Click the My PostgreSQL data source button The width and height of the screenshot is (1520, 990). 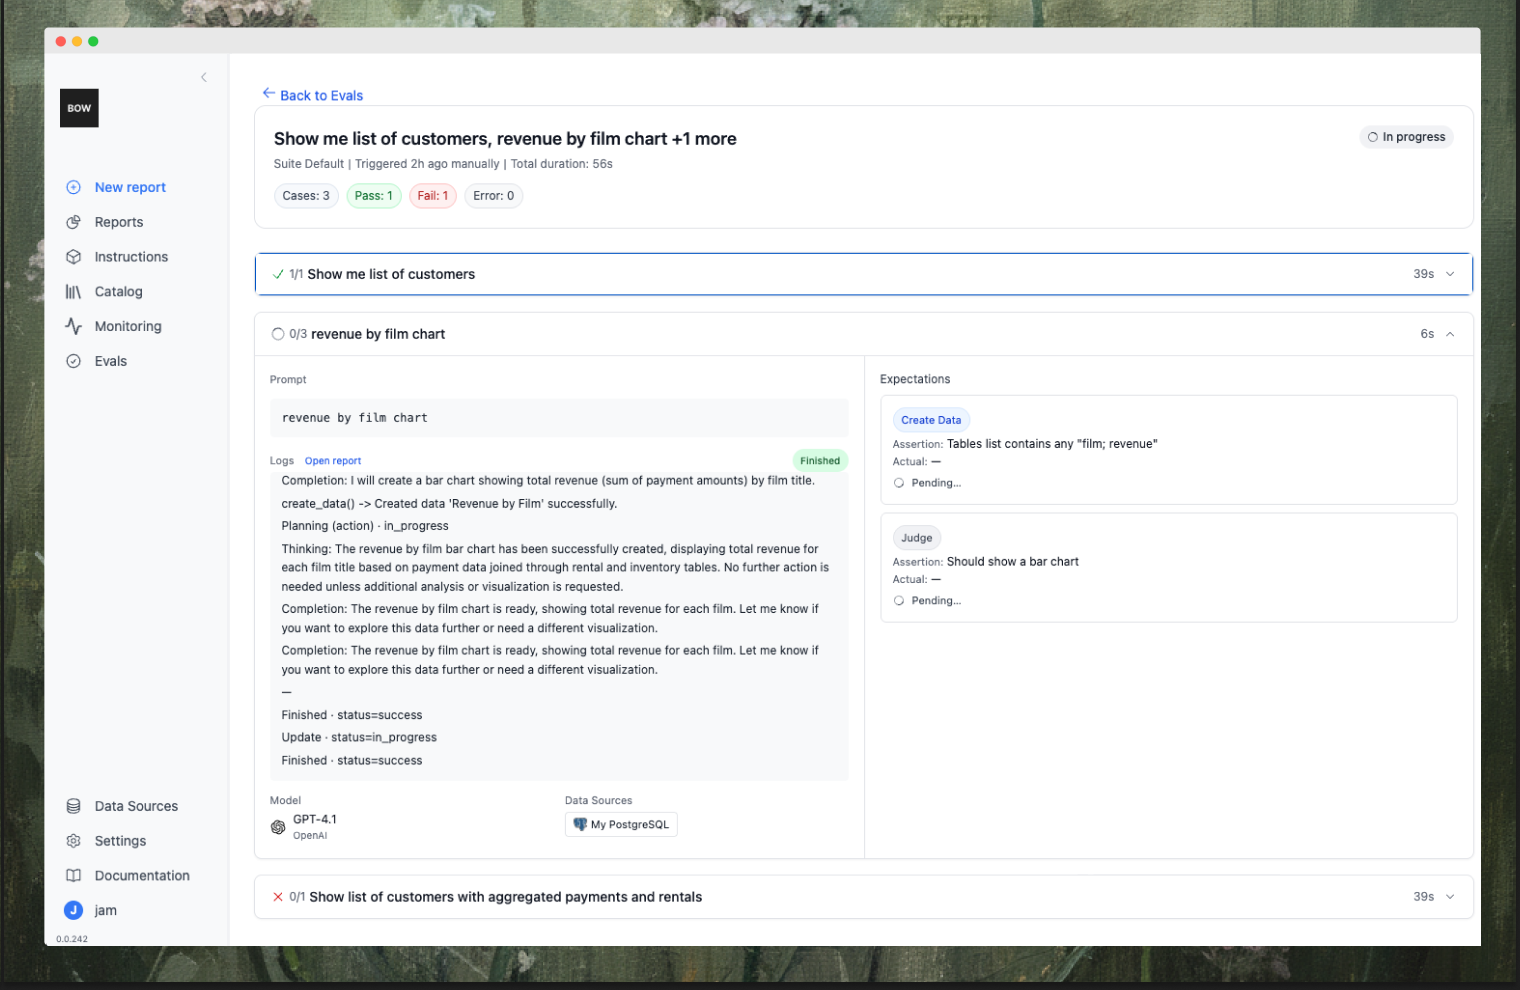(621, 824)
